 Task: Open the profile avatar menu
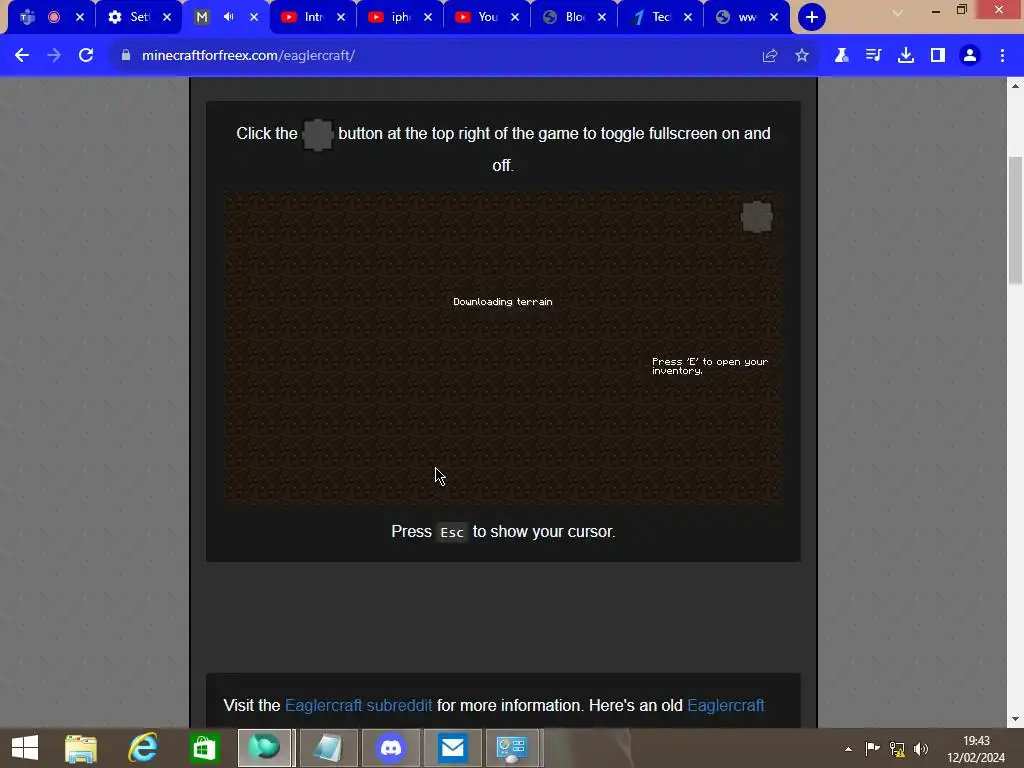[x=970, y=56]
